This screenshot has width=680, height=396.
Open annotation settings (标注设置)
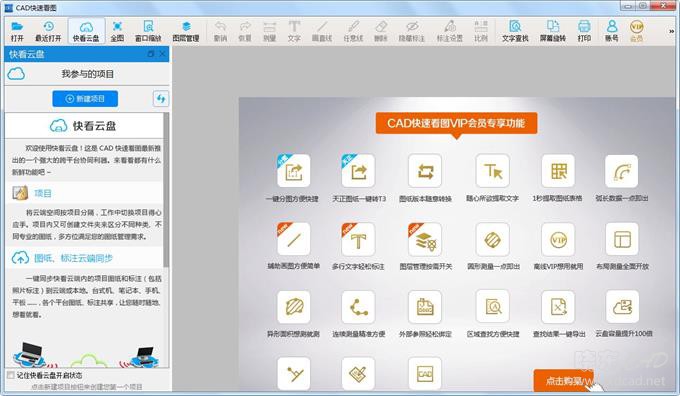point(450,31)
